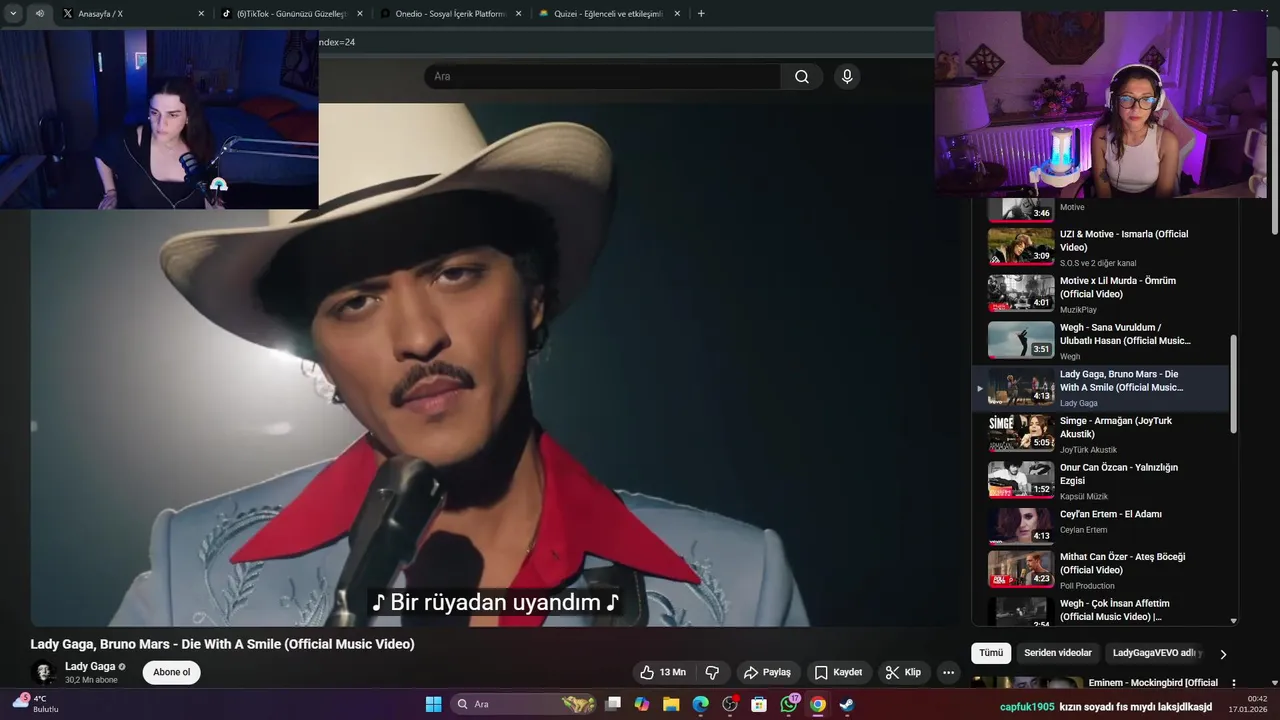This screenshot has width=1280, height=720.
Task: Click the tab audio speaker indicator
Action: click(x=39, y=14)
